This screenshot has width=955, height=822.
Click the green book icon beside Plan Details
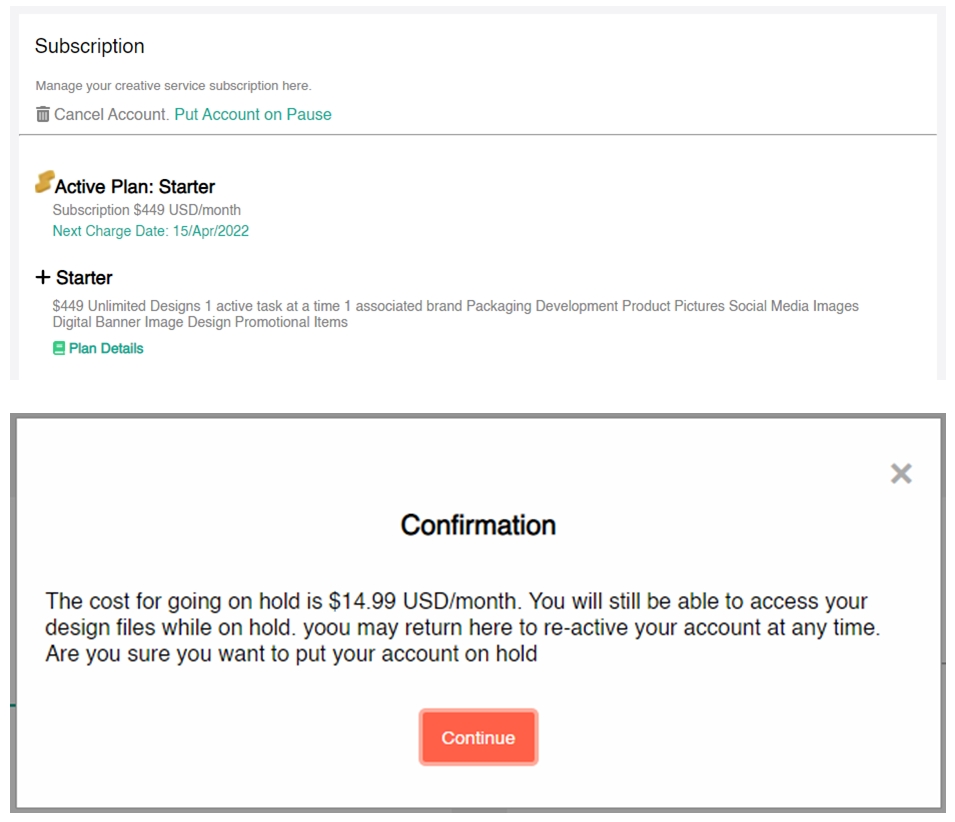pyautogui.click(x=58, y=348)
